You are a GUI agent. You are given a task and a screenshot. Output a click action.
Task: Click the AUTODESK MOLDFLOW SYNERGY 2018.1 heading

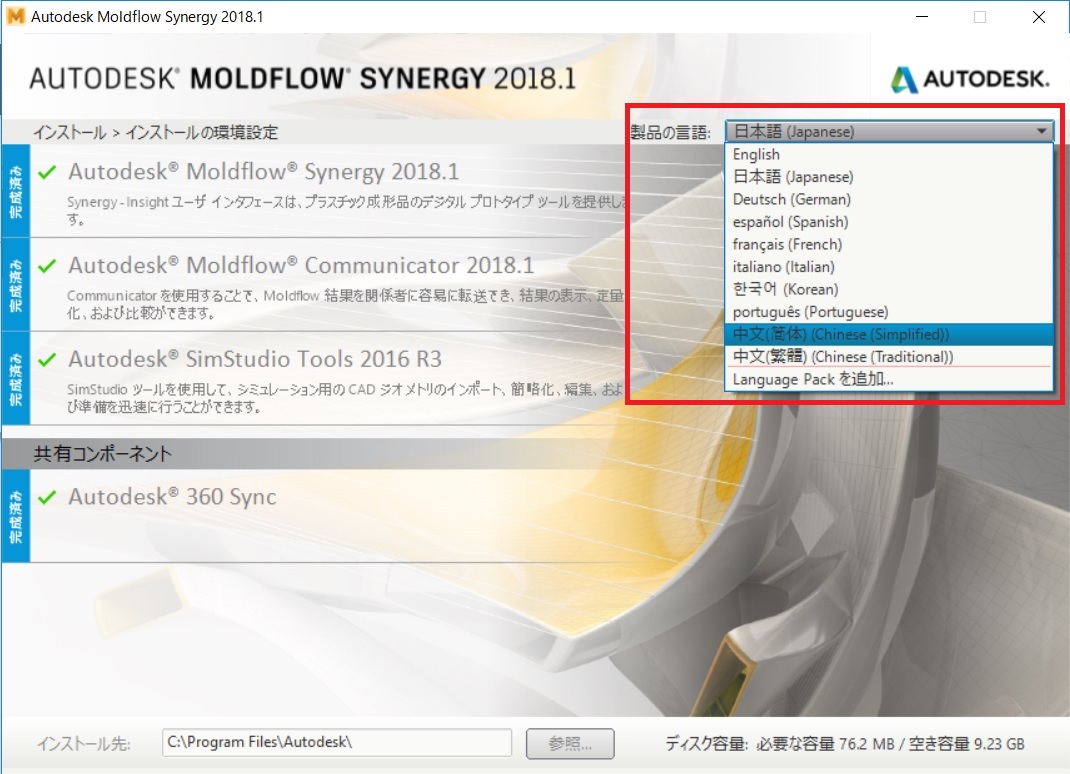click(x=302, y=78)
